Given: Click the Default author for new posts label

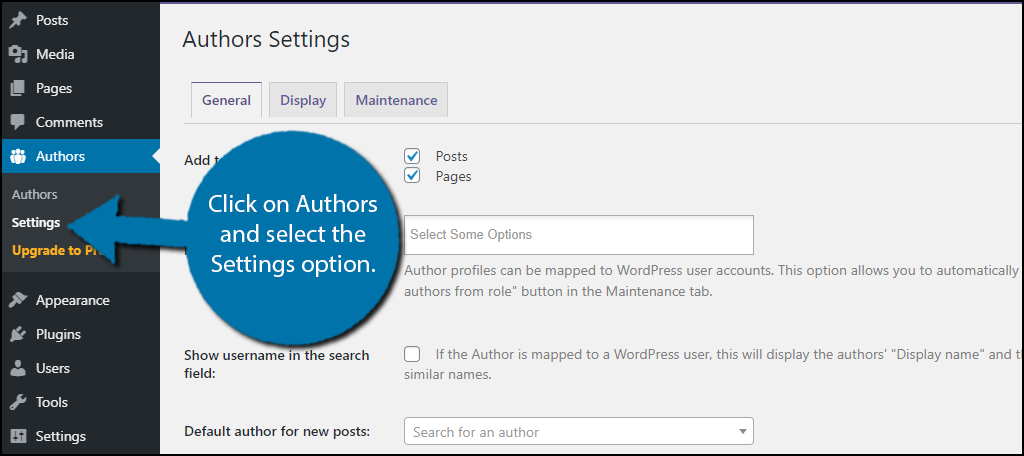Looking at the screenshot, I should click(277, 431).
